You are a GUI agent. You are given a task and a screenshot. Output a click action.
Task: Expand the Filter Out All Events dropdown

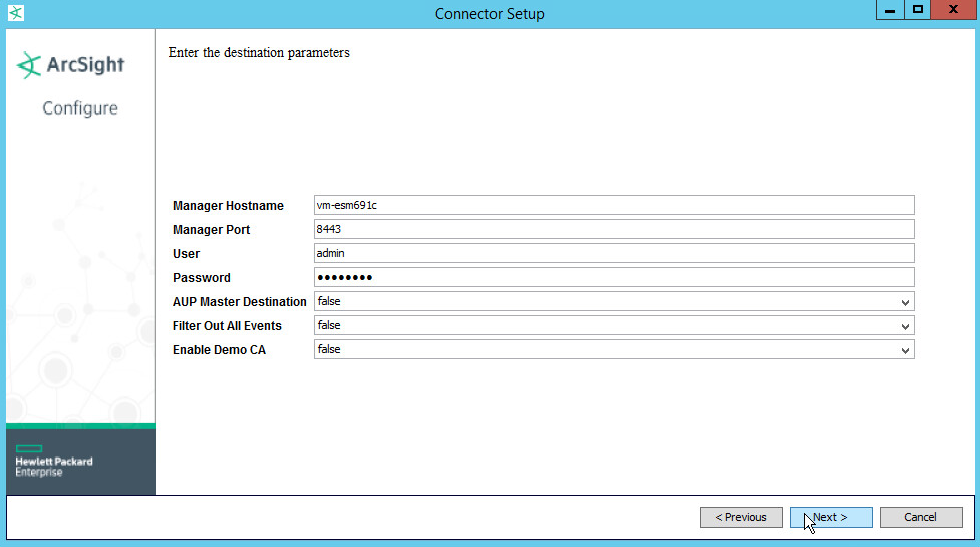(x=614, y=325)
